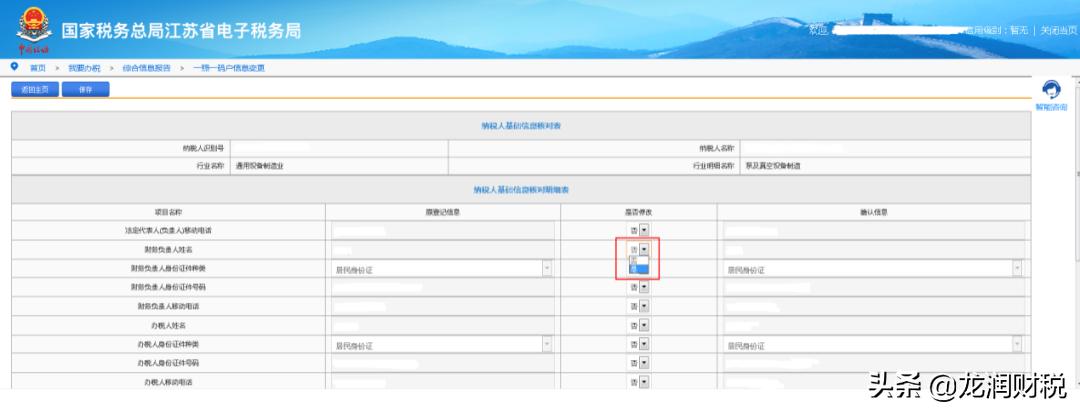Screen dimensions: 1080x413
Task: Click 纳税人基础信息核对明细表 section title
Action: [521, 189]
